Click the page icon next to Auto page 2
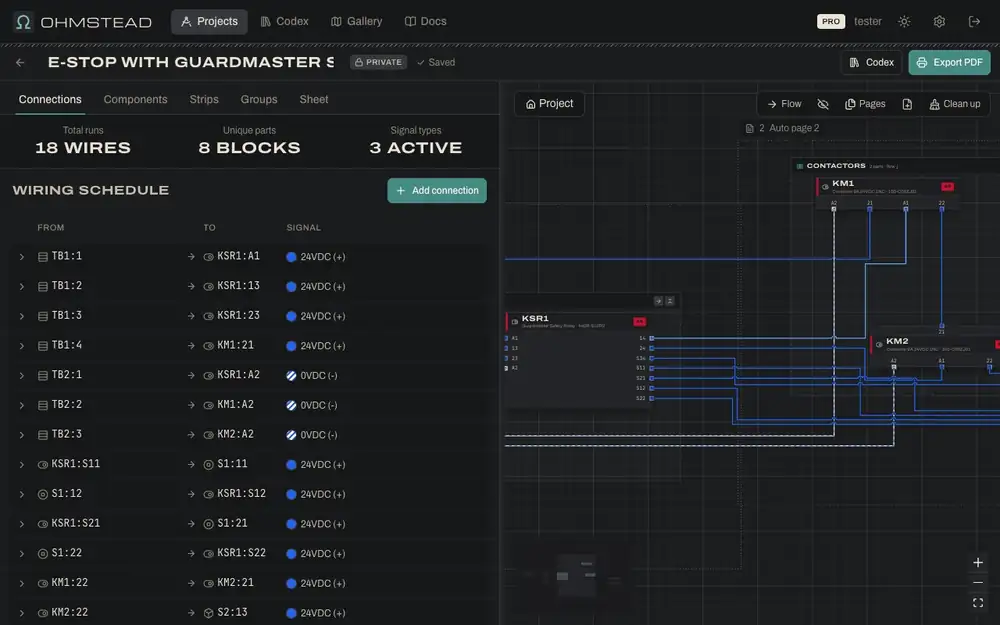Viewport: 1000px width, 625px height. [x=749, y=128]
